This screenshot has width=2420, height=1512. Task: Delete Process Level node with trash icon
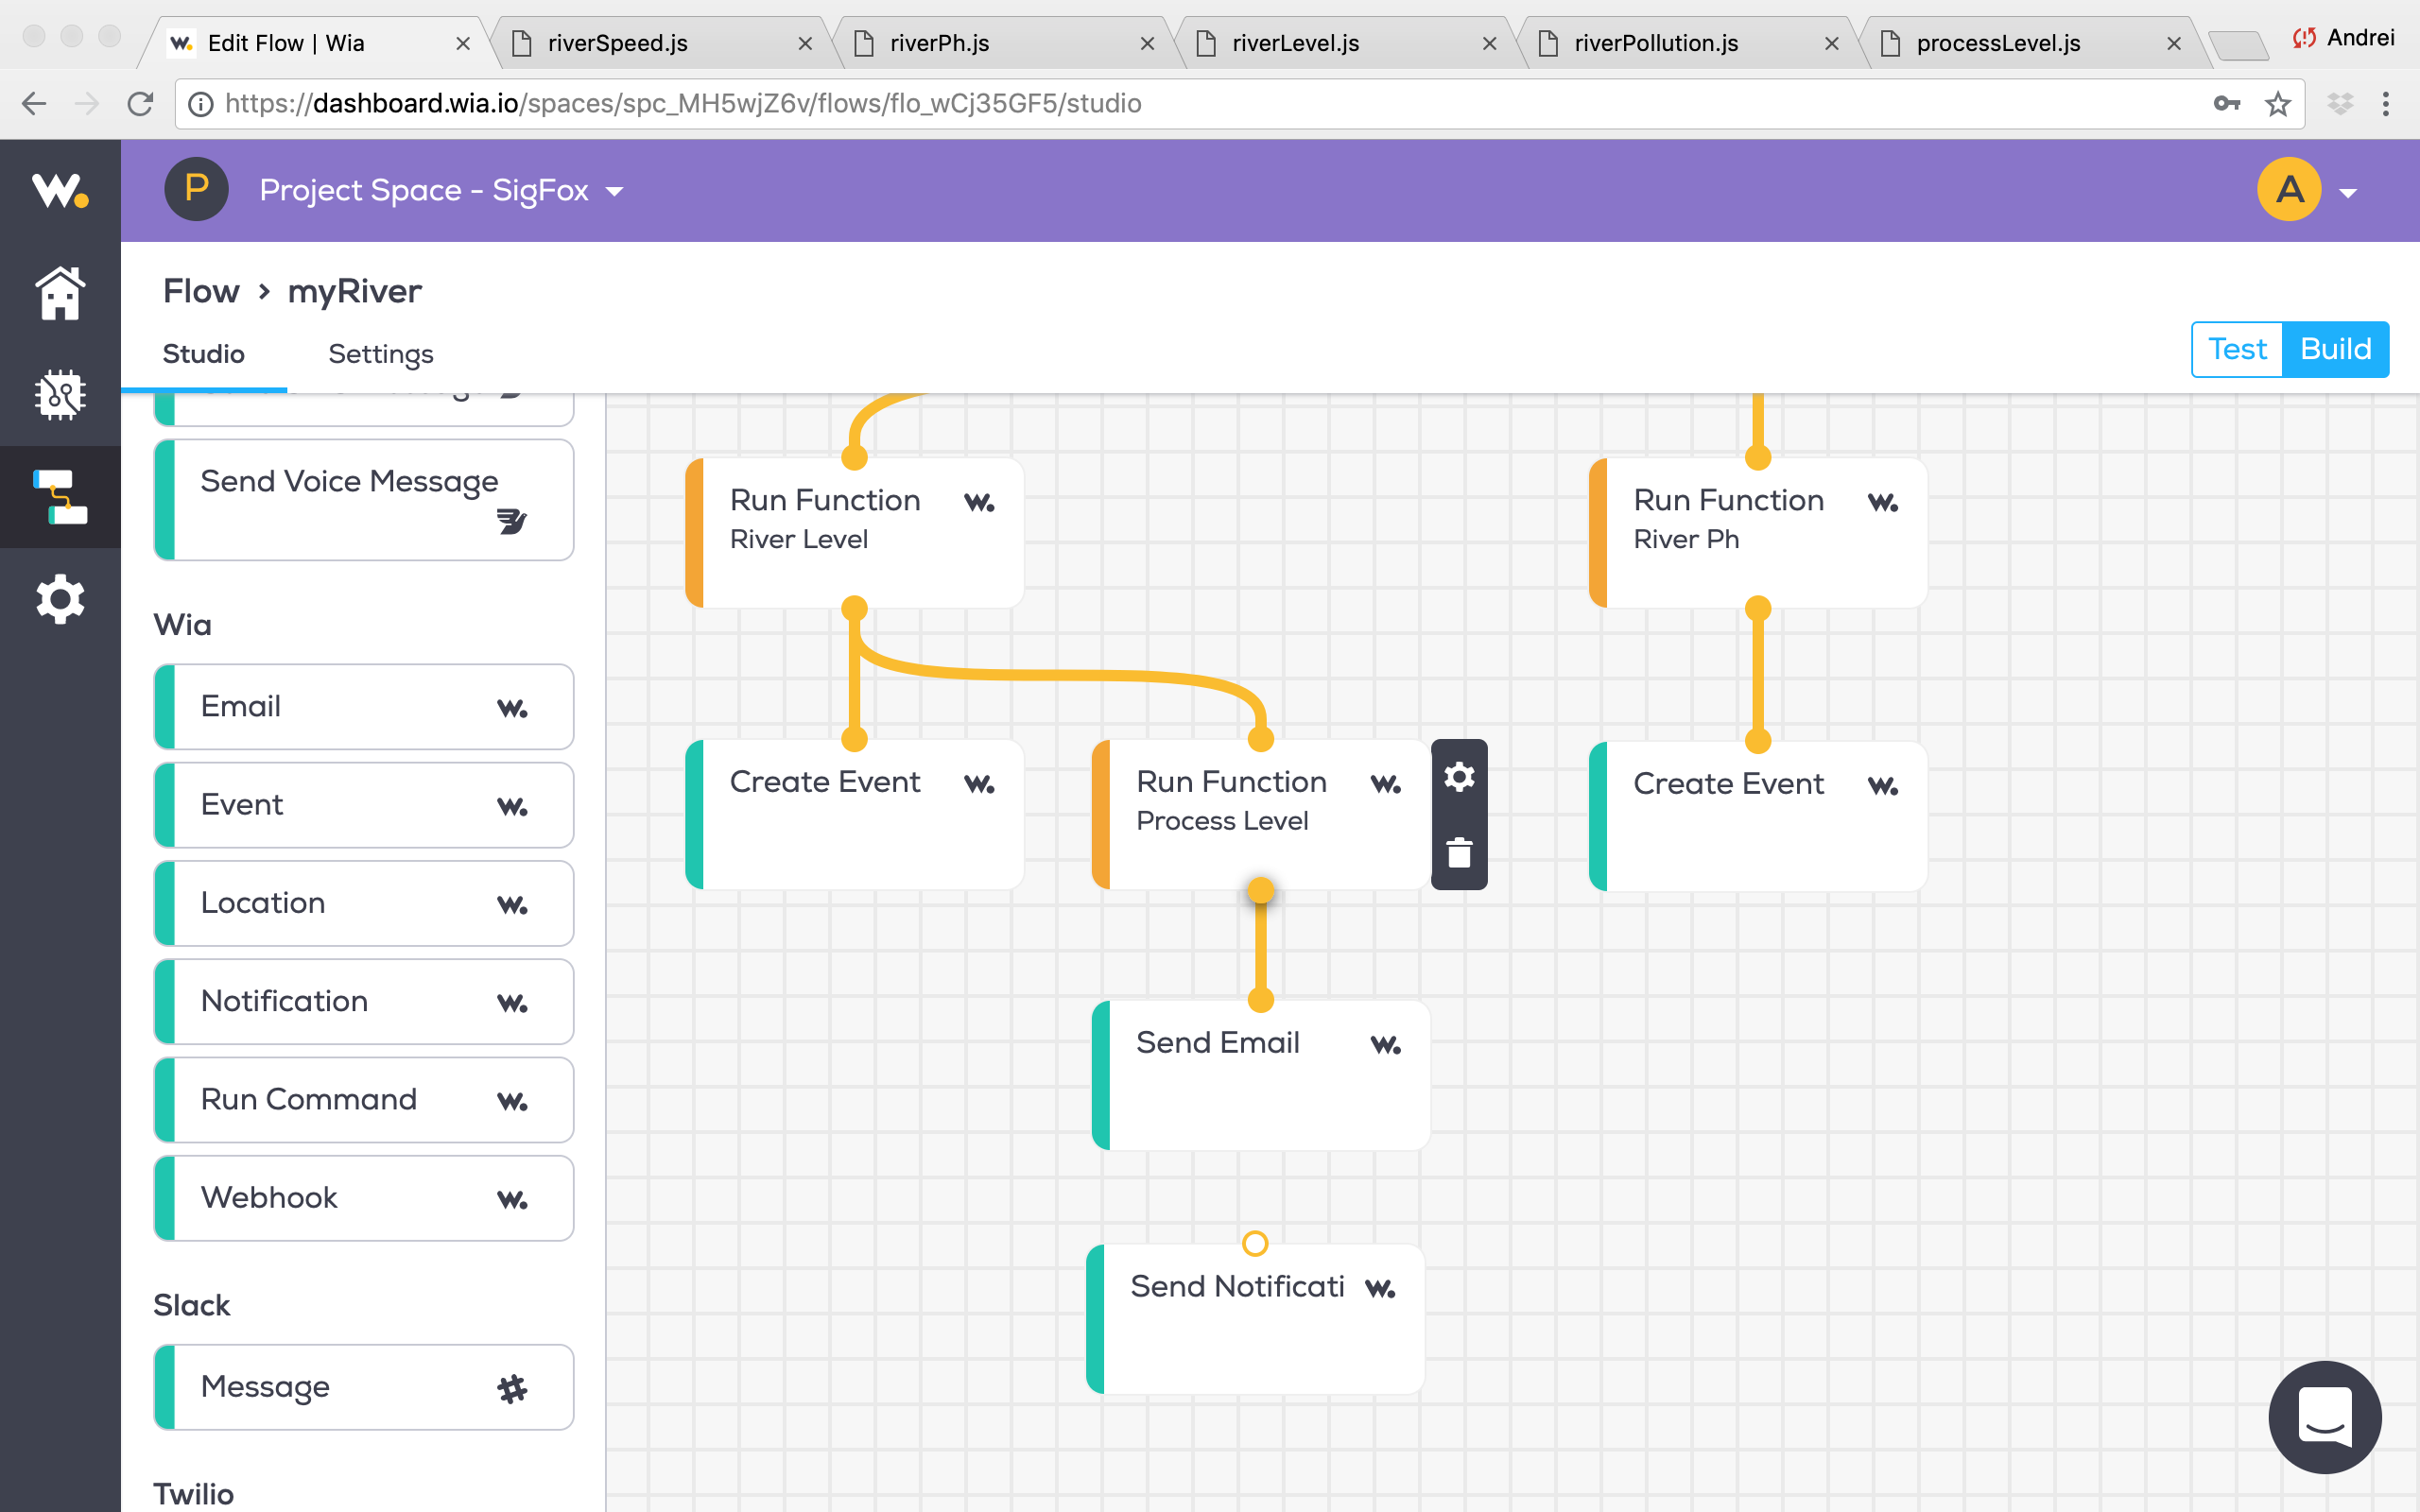(x=1459, y=853)
